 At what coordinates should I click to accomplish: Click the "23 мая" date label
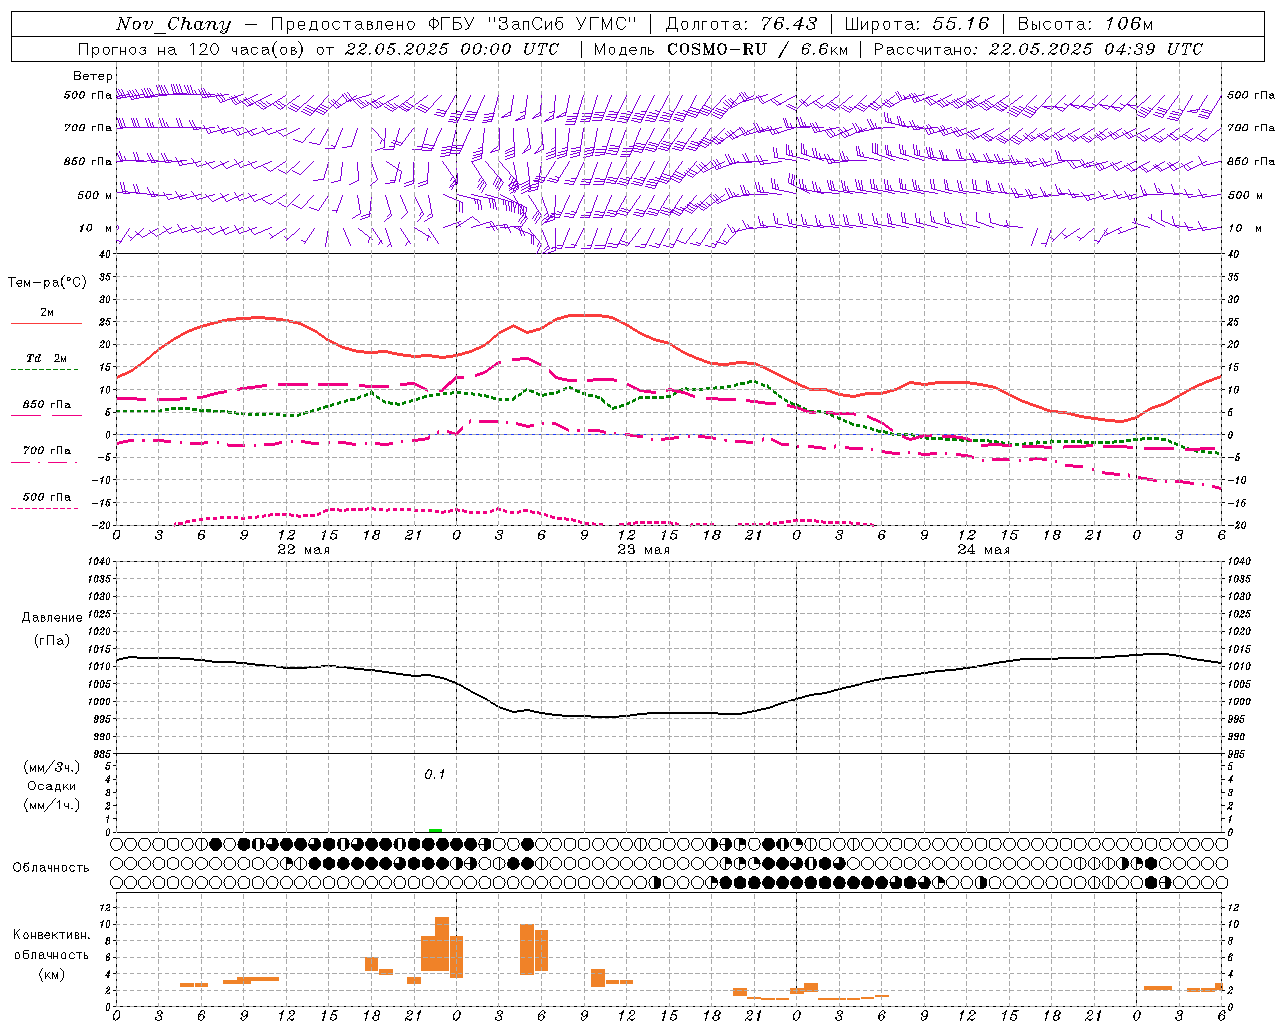tap(643, 550)
